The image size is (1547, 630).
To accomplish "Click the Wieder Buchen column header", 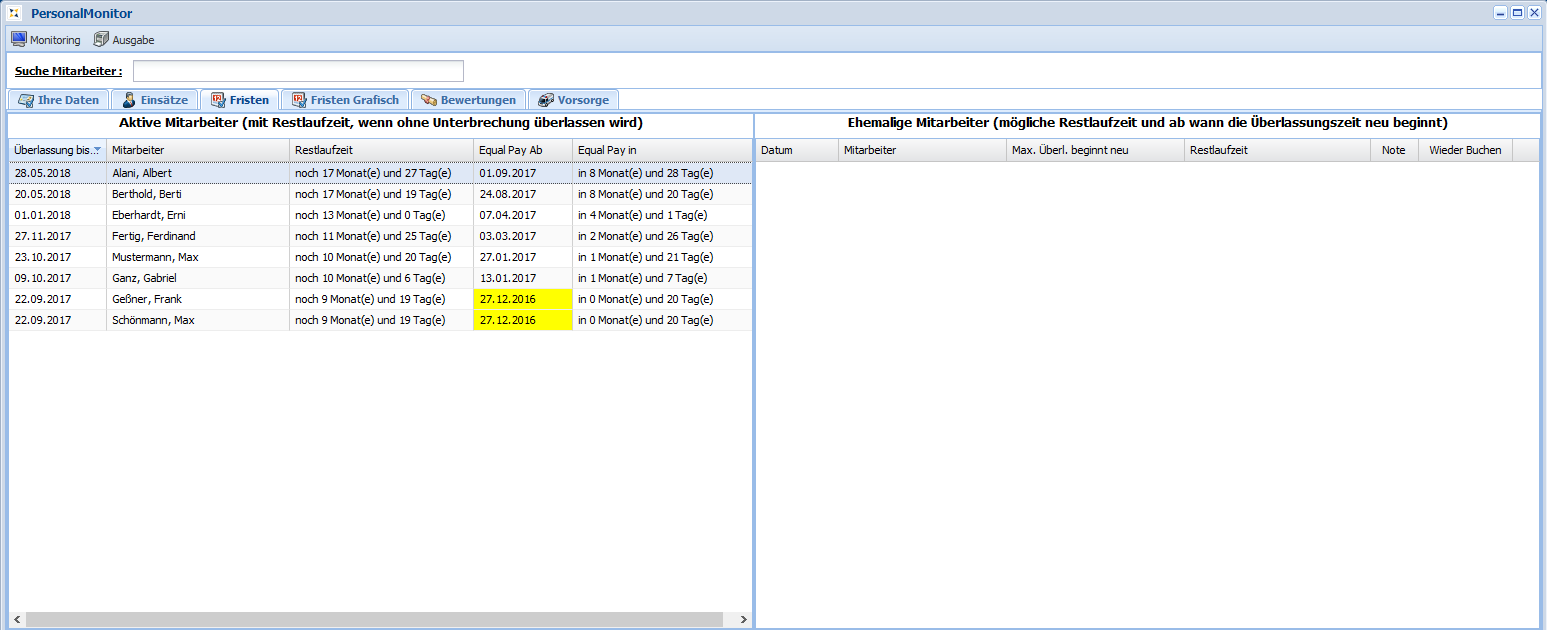I will (x=1464, y=150).
